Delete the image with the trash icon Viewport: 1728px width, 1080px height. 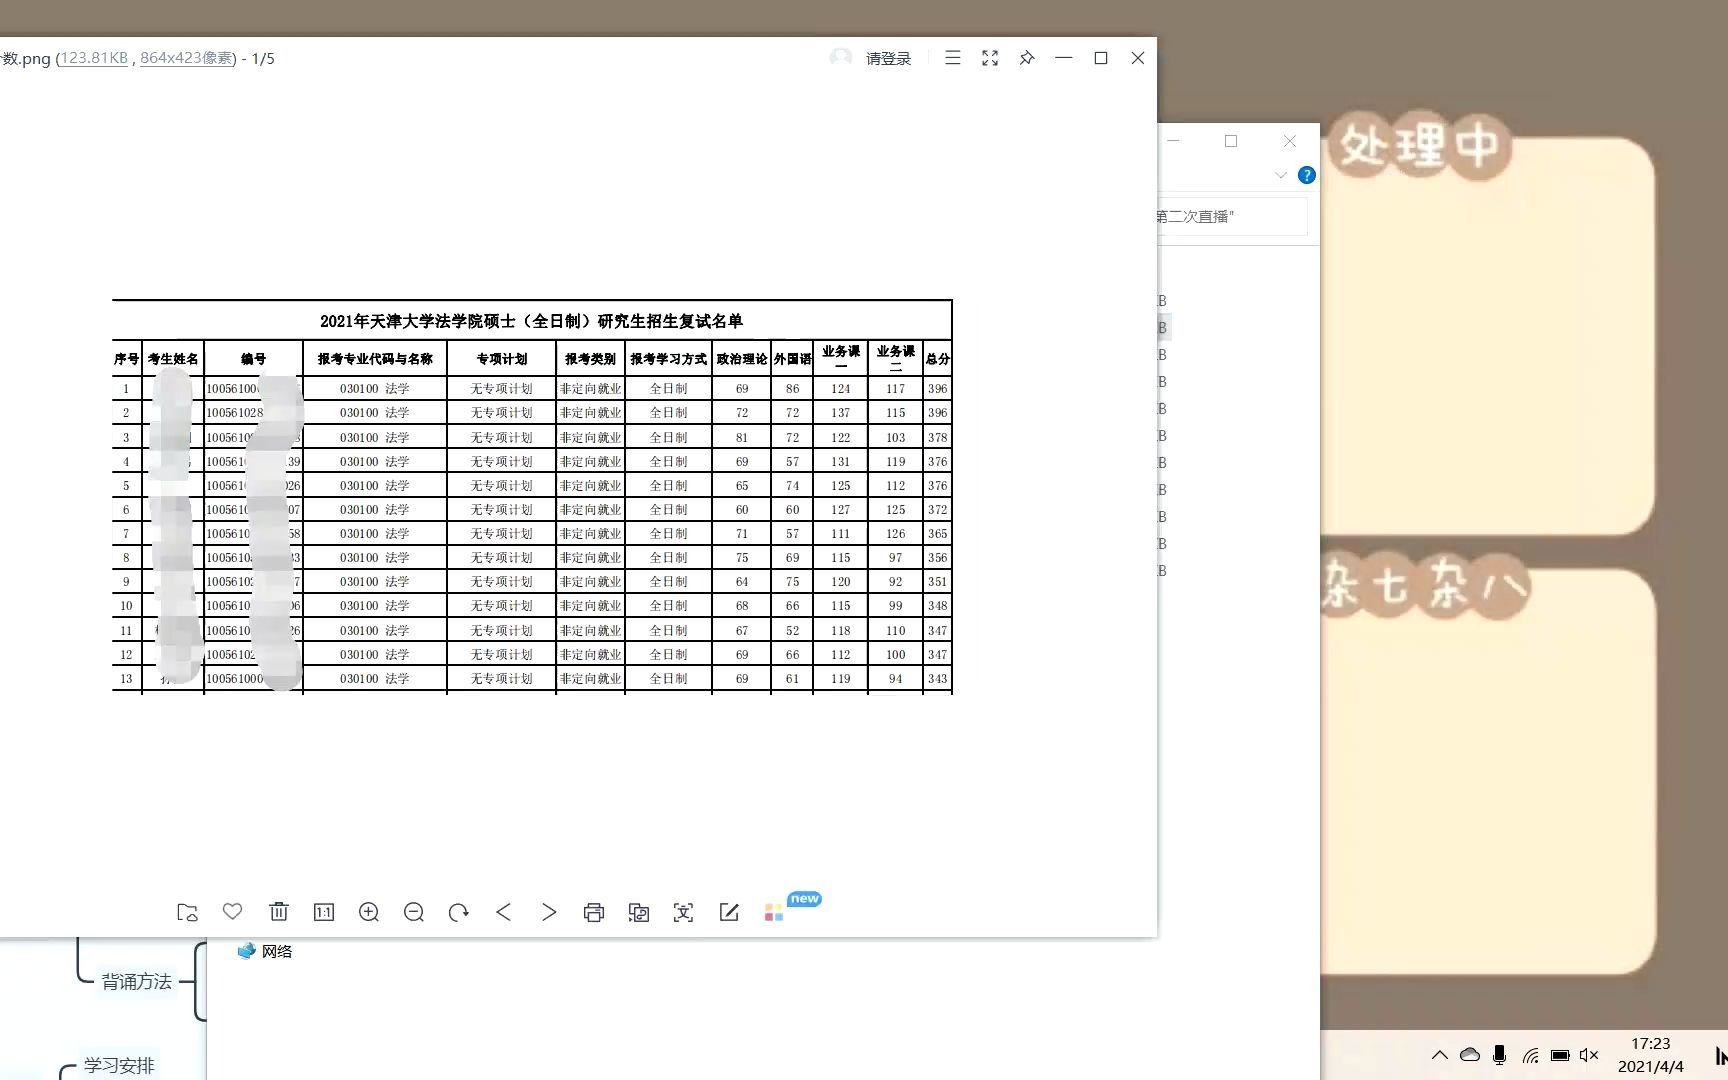(279, 912)
